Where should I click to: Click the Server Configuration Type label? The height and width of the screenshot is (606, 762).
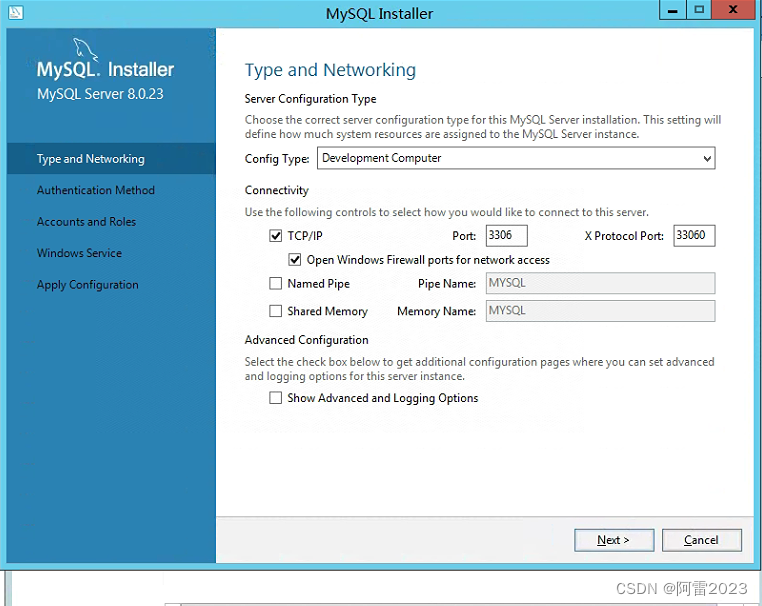[x=311, y=99]
